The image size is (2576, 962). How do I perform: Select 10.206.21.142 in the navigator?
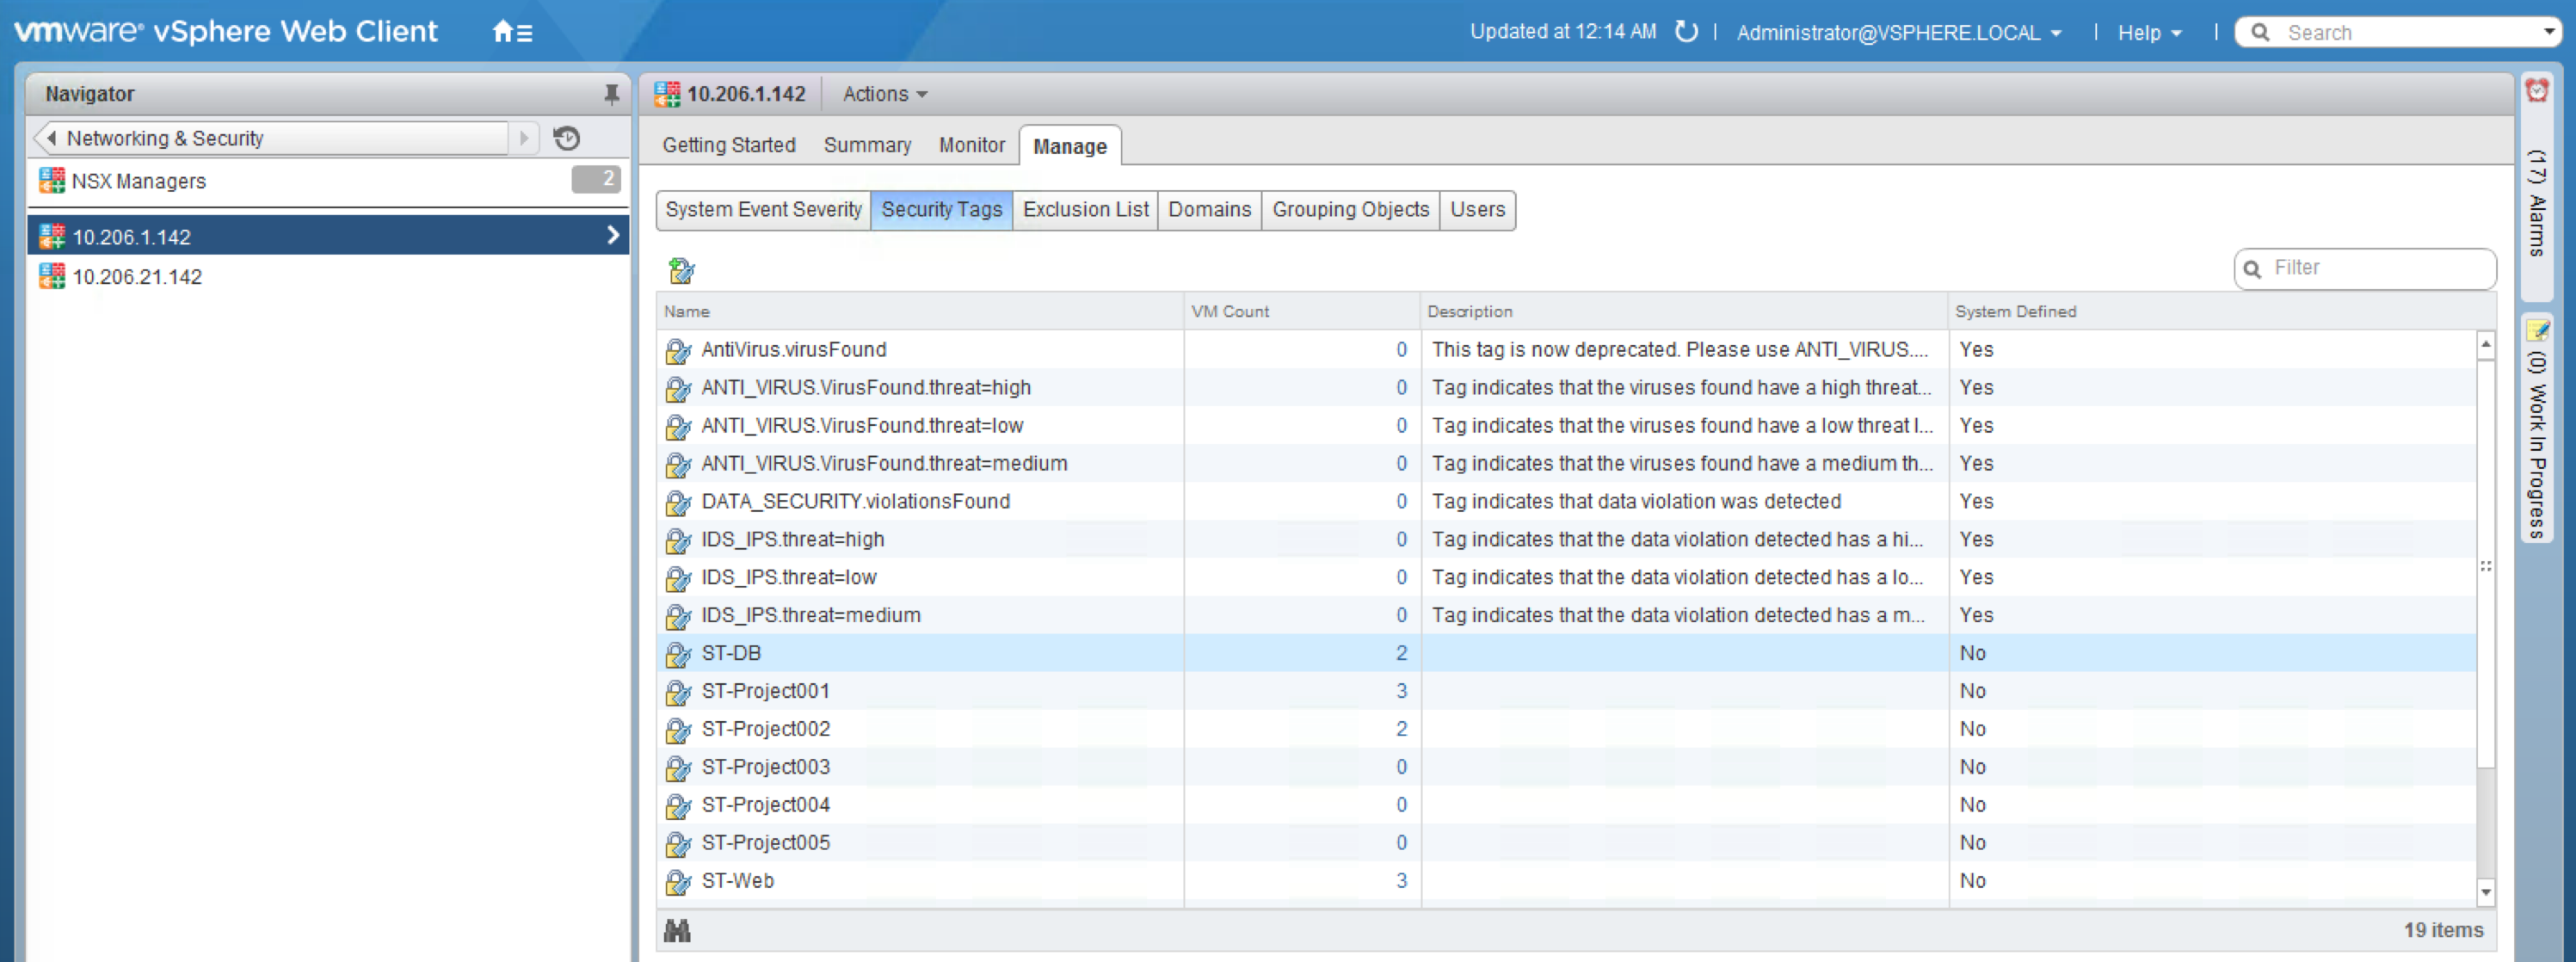[x=328, y=277]
